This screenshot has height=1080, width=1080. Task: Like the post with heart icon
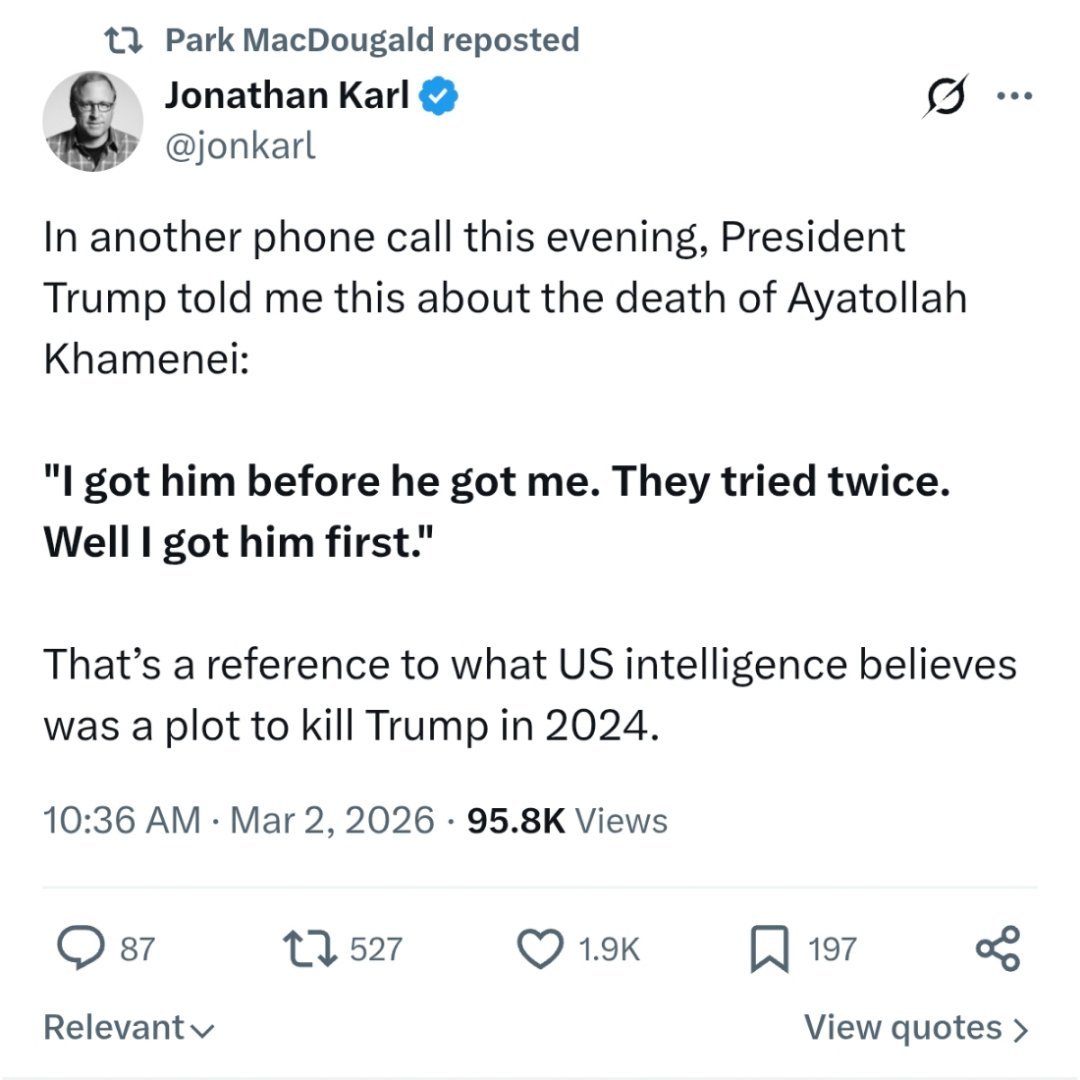click(x=542, y=948)
